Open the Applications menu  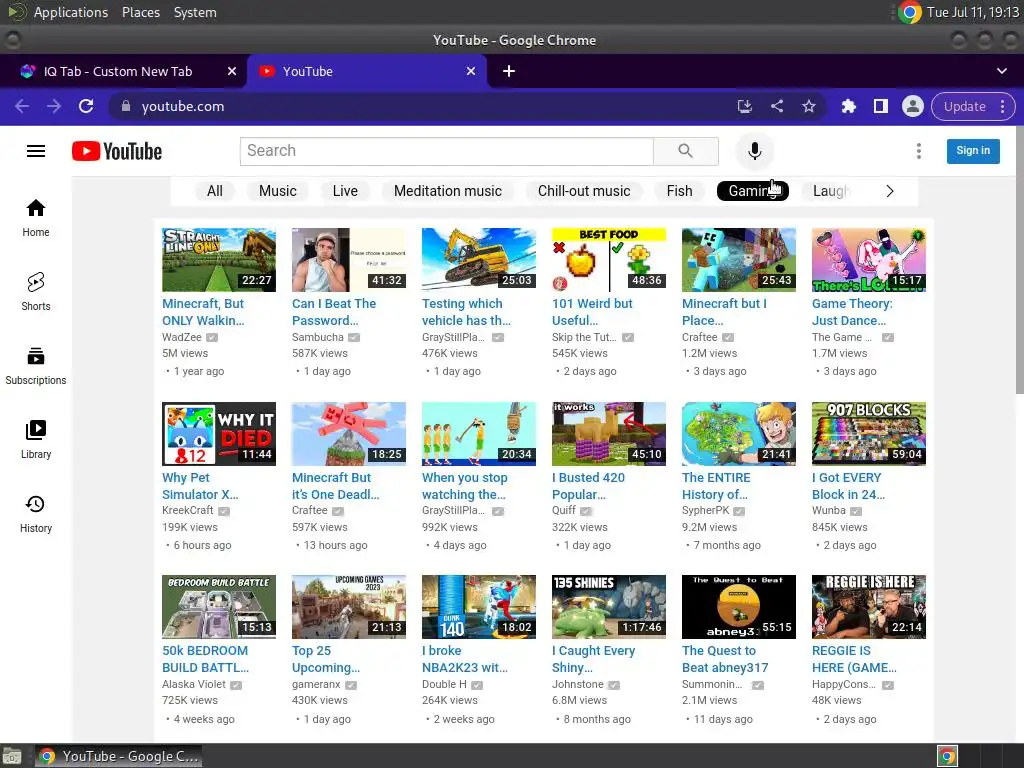tap(71, 12)
